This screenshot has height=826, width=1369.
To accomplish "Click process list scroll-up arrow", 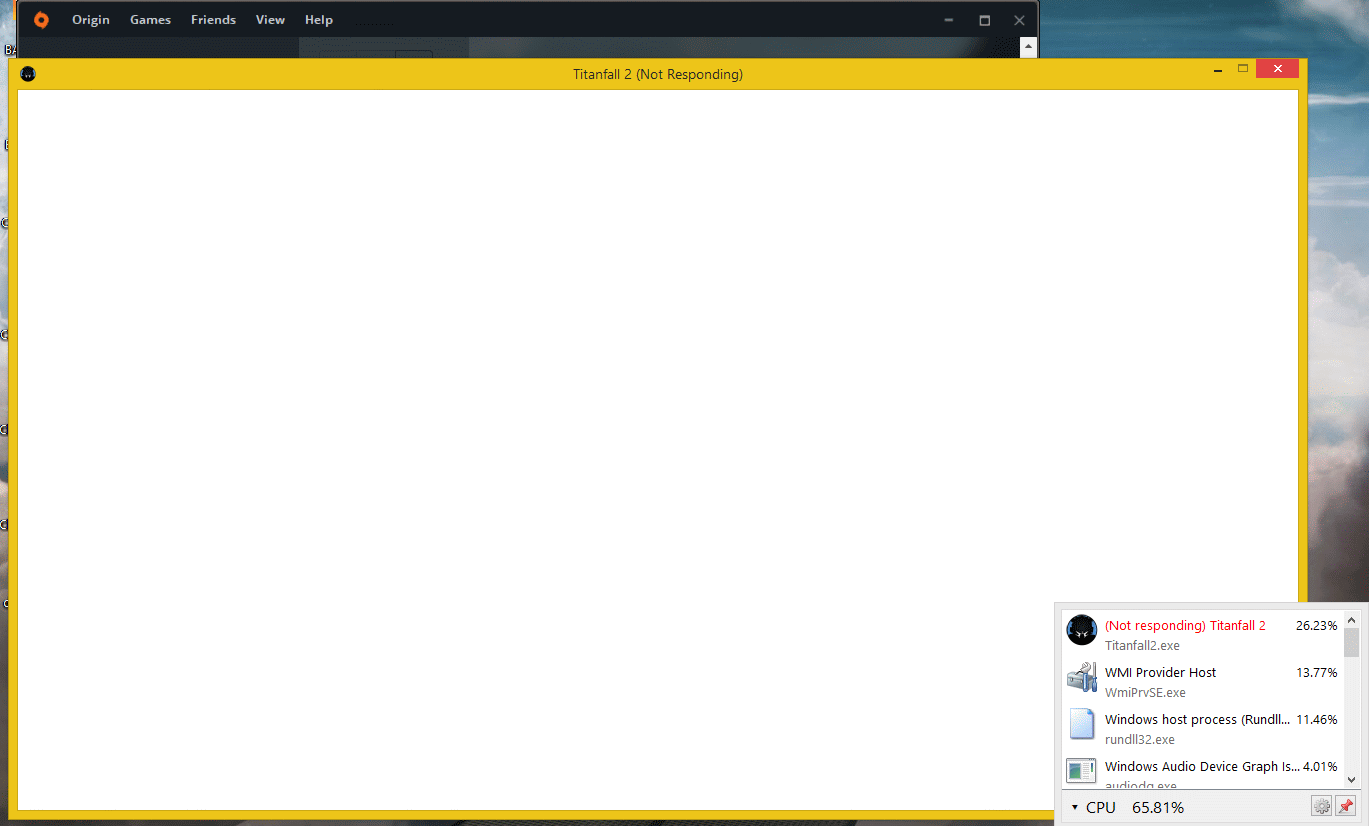I will coord(1351,620).
